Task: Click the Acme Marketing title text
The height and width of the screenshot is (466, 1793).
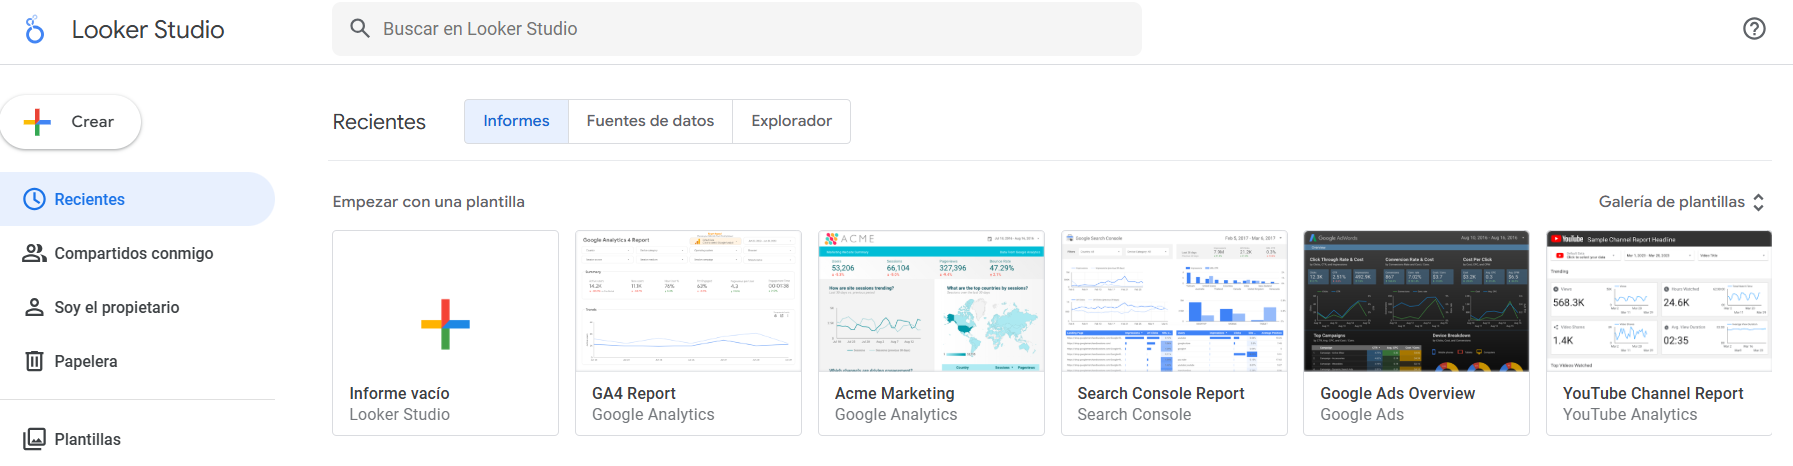Action: pyautogui.click(x=895, y=393)
